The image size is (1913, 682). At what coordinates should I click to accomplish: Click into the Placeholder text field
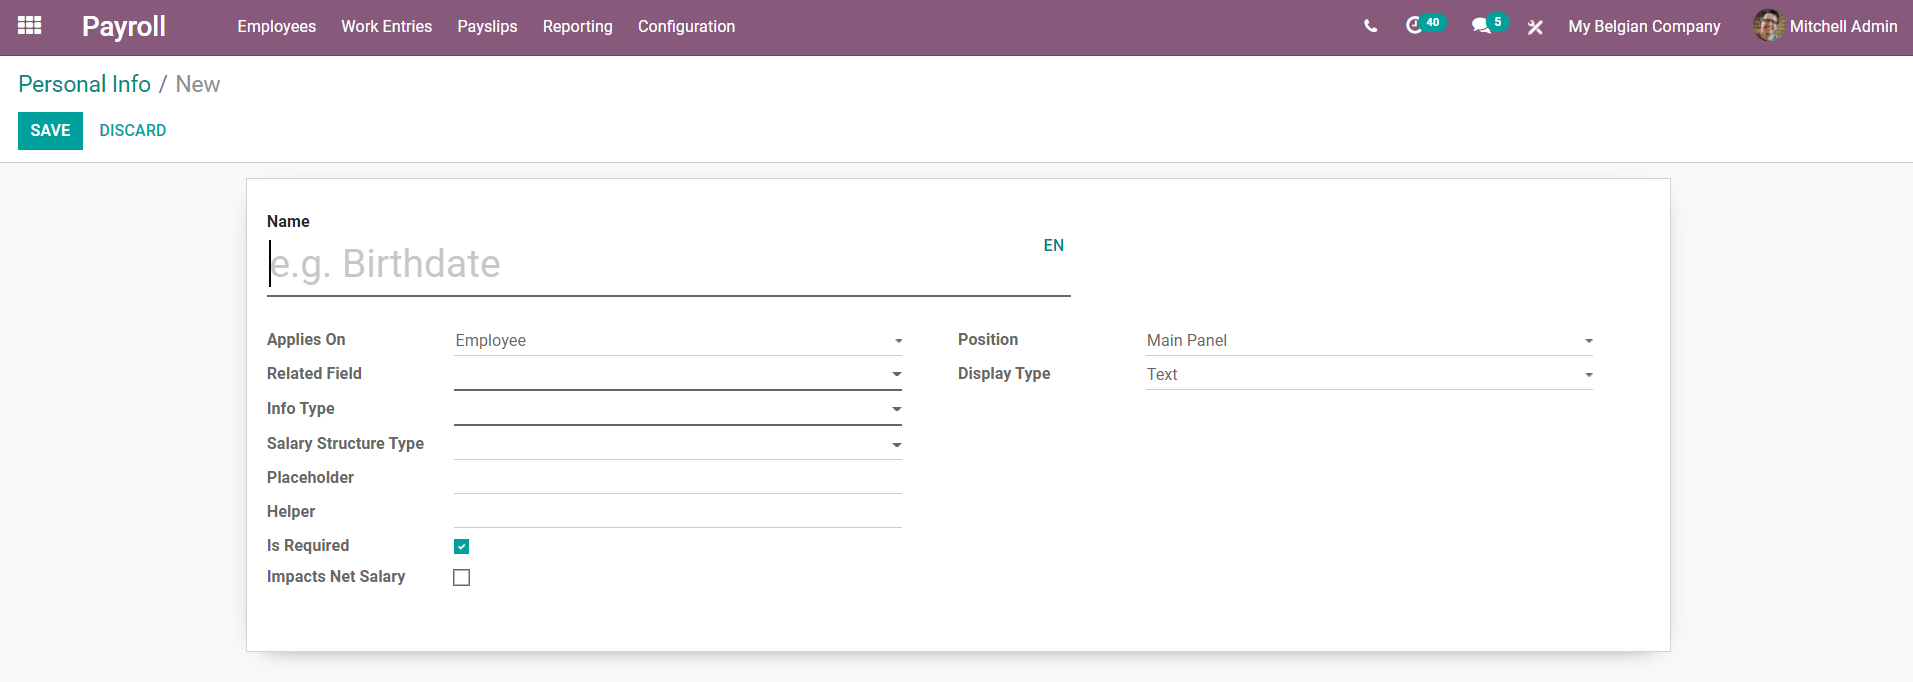pos(678,479)
